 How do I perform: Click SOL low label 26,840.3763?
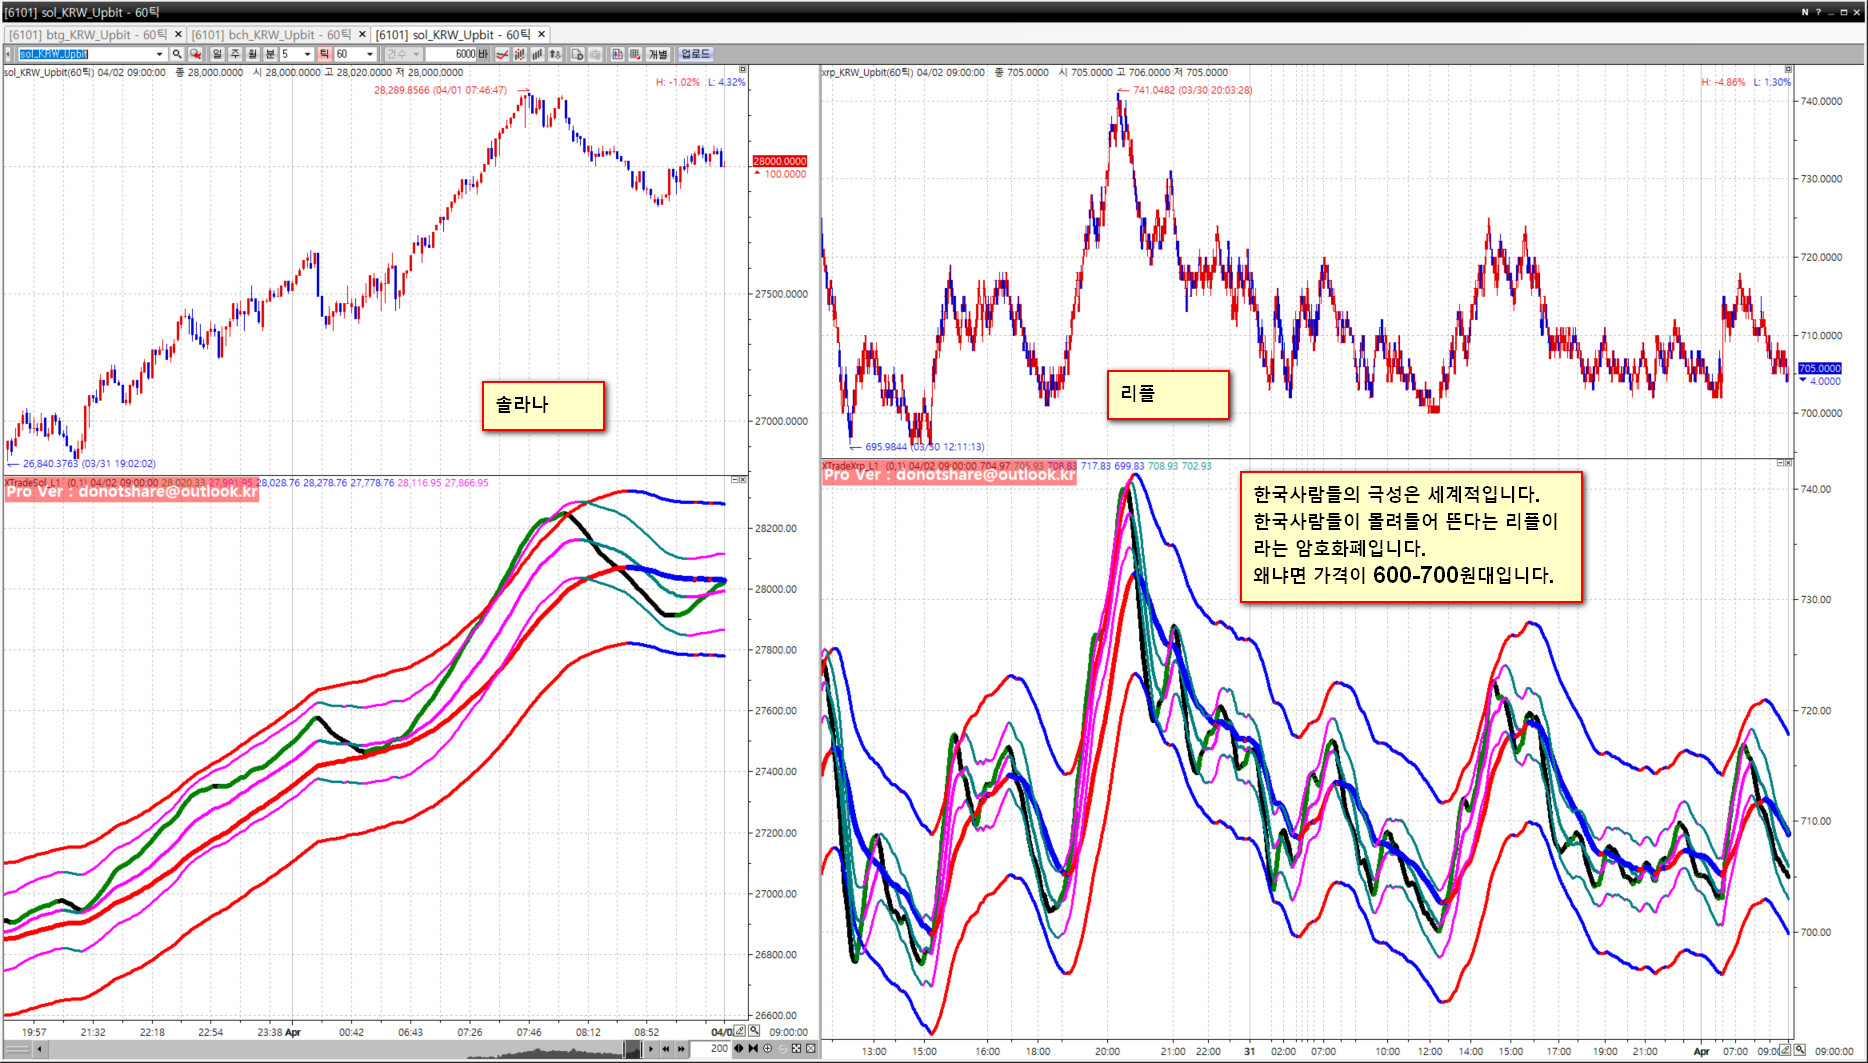coord(89,464)
